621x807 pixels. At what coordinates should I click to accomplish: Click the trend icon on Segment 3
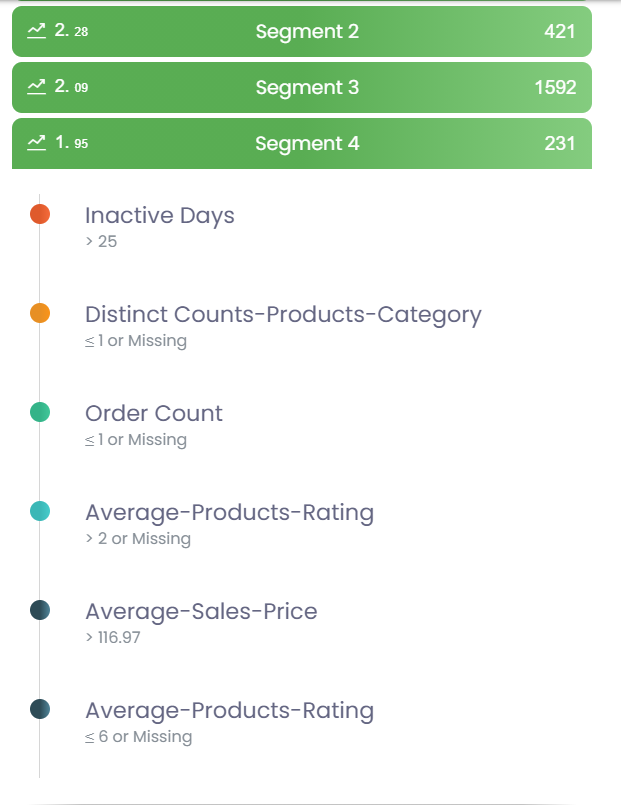tap(37, 86)
